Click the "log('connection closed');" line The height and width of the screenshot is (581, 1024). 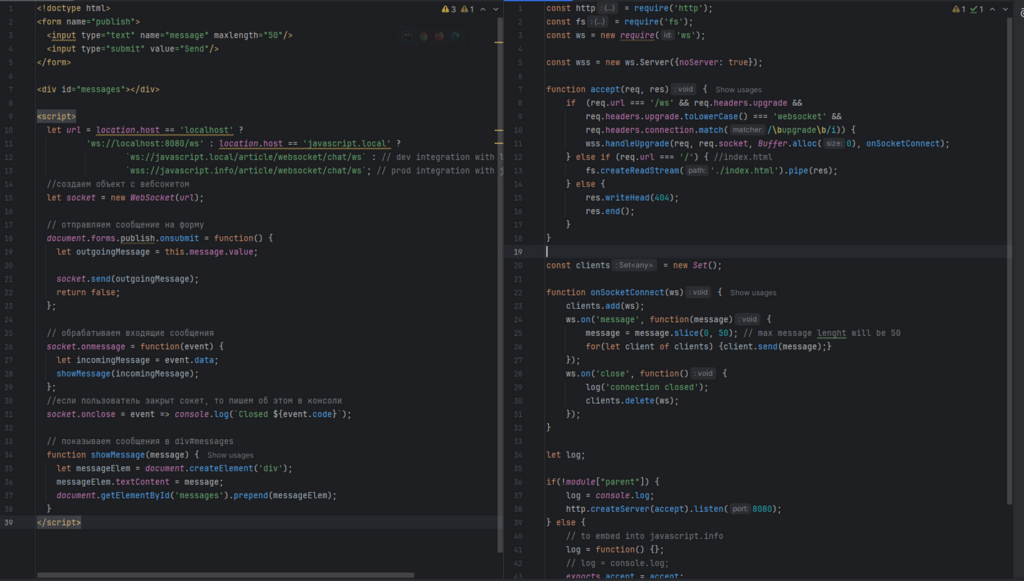[647, 387]
